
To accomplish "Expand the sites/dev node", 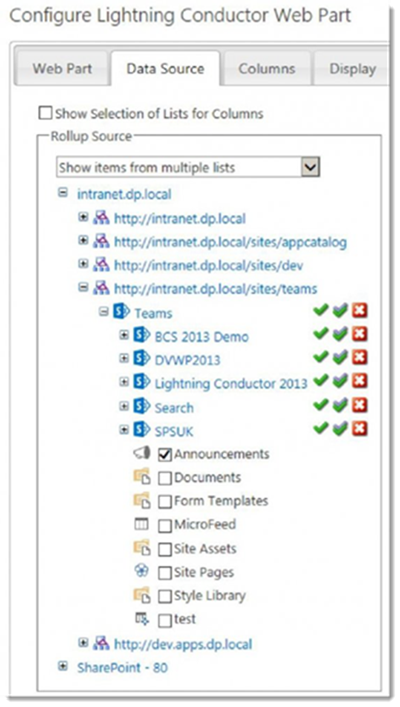I will click(x=83, y=264).
